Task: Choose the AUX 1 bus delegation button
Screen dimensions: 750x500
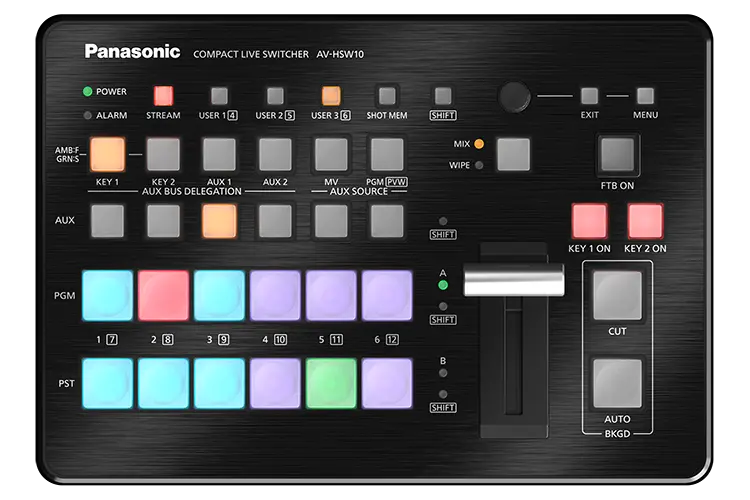Action: [219, 154]
